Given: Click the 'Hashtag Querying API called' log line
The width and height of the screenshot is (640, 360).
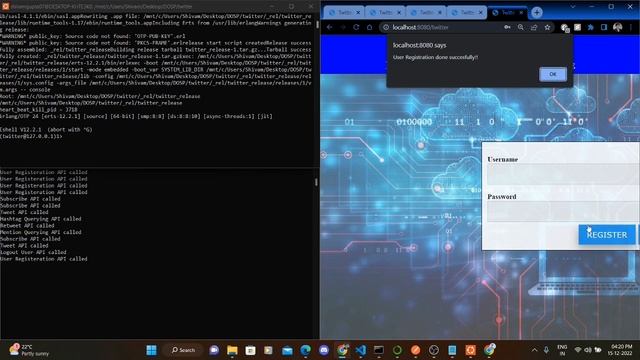Looking at the screenshot, I should point(40,219).
